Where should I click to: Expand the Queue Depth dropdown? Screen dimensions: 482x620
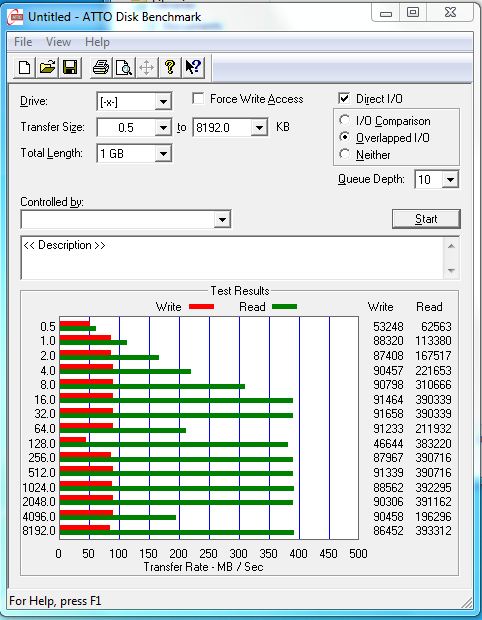(x=450, y=180)
